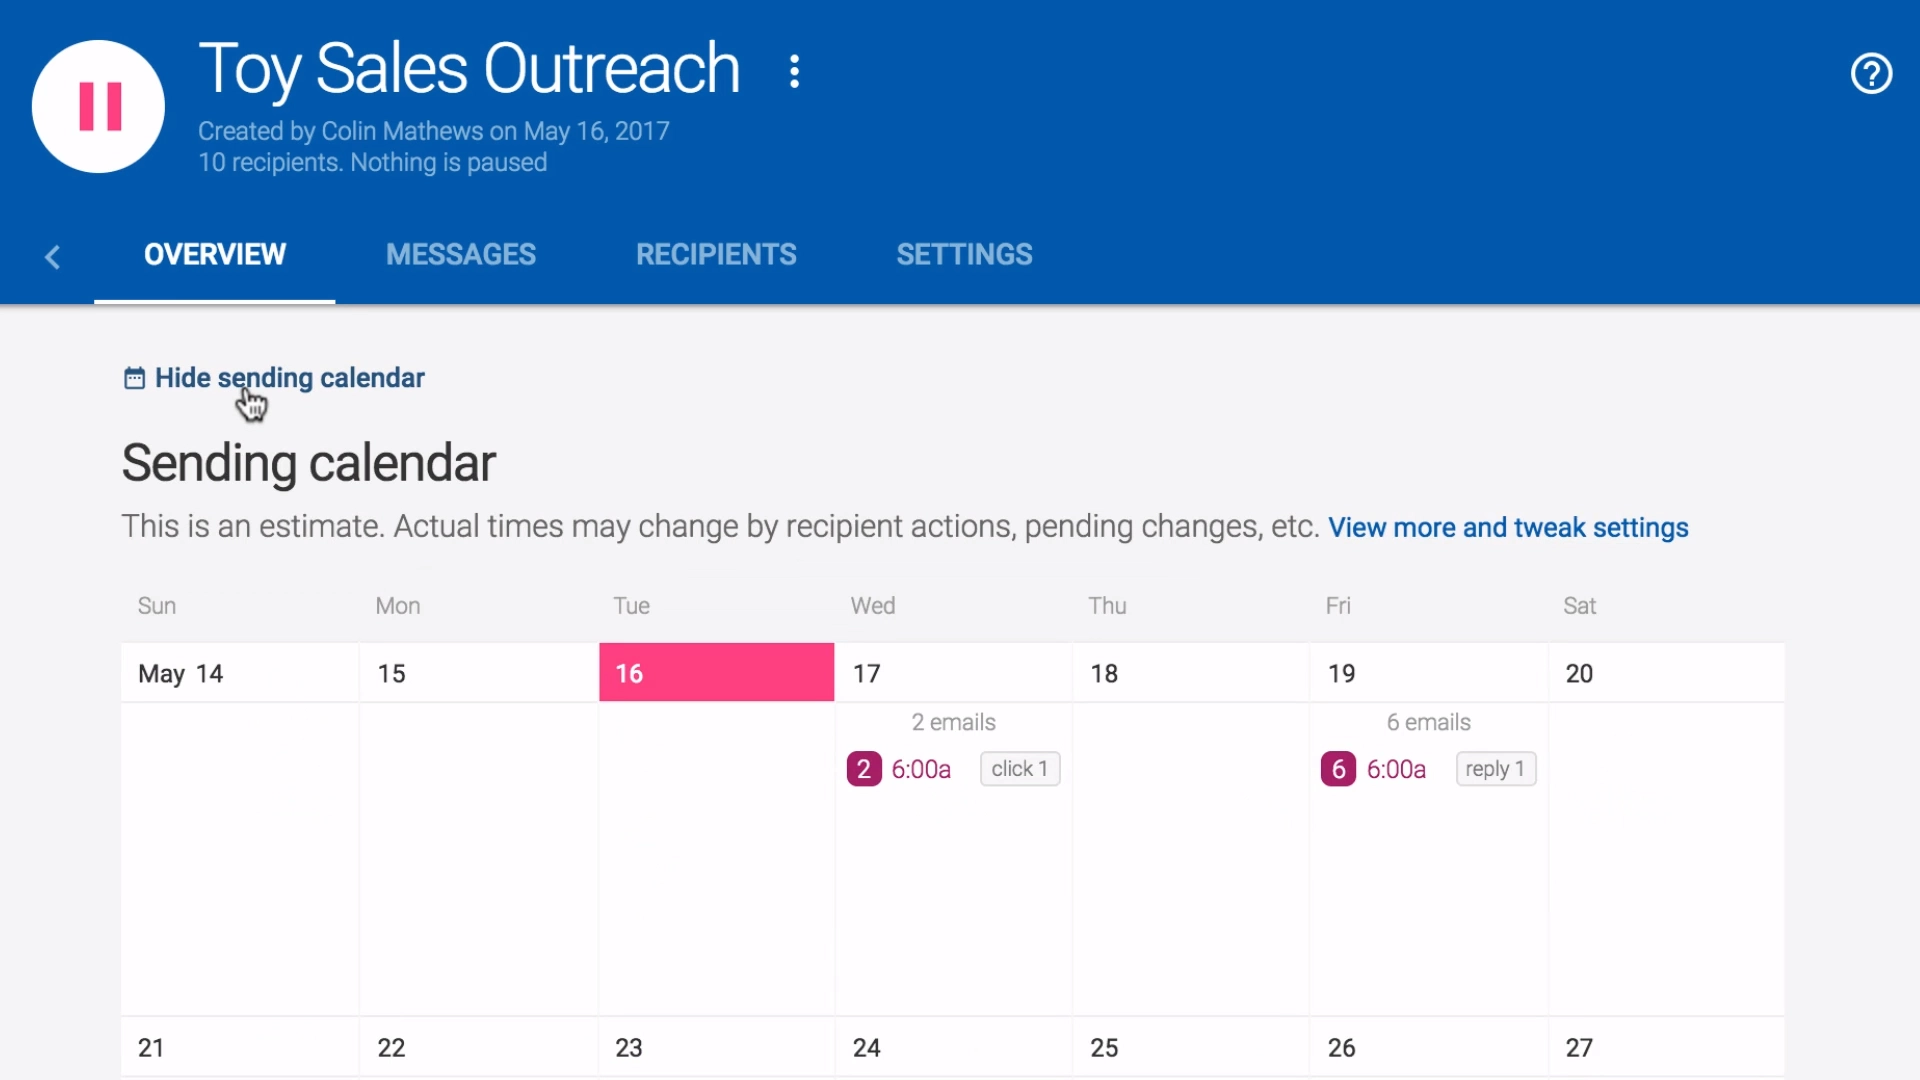Click the Toy Sales Outreach title
This screenshot has height=1080, width=1920.
tap(469, 70)
